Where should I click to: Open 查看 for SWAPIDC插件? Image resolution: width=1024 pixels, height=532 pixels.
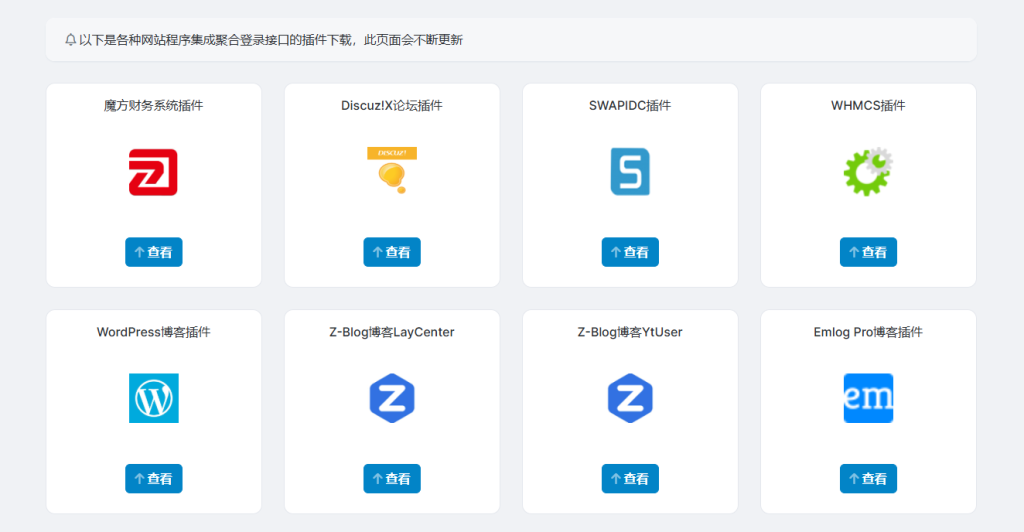(630, 252)
